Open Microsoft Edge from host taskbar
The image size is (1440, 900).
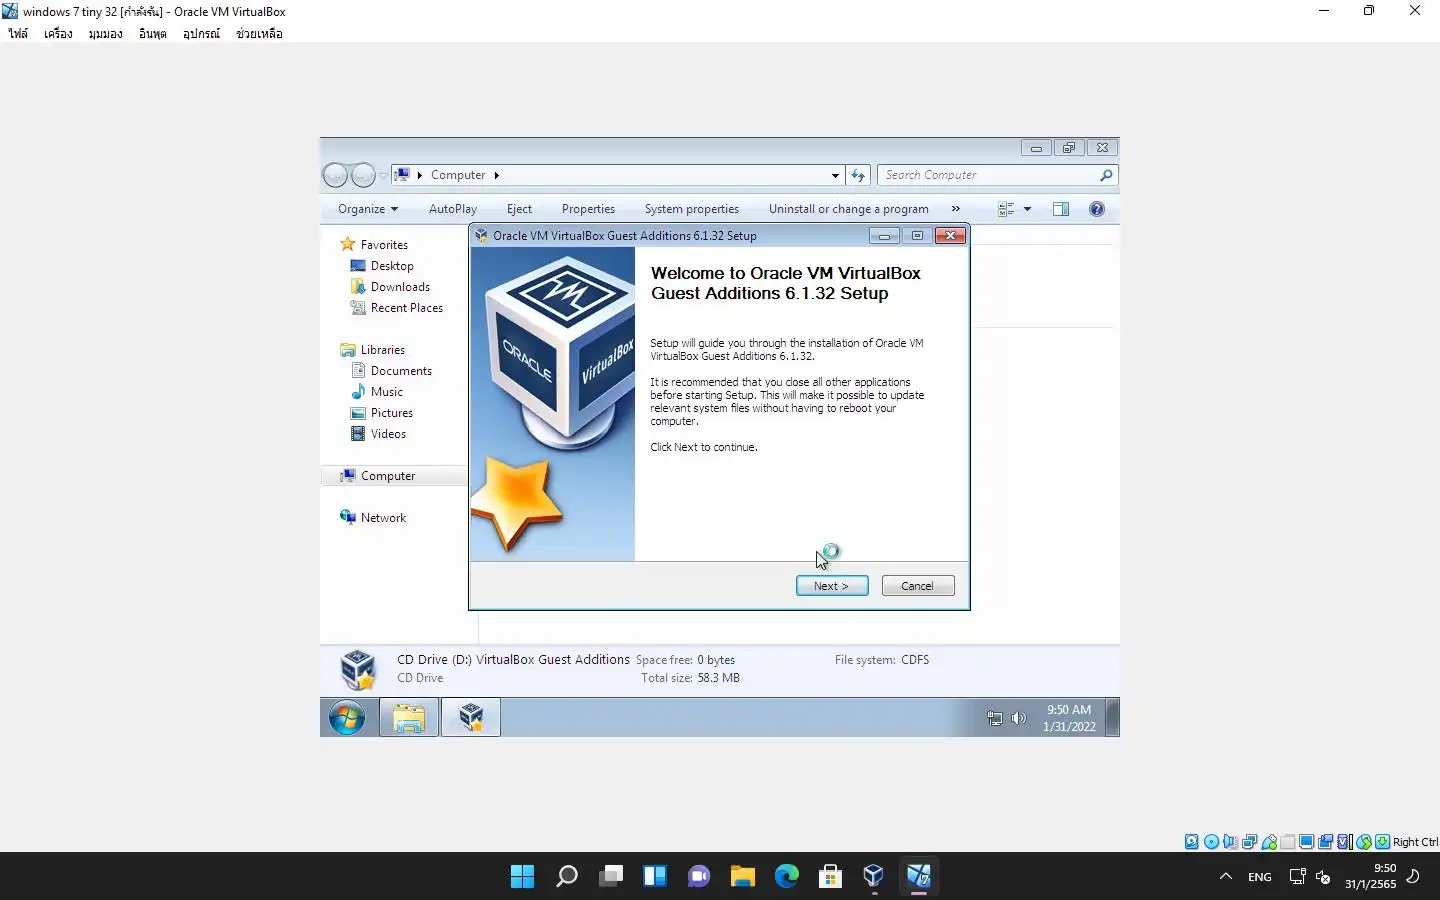(787, 877)
